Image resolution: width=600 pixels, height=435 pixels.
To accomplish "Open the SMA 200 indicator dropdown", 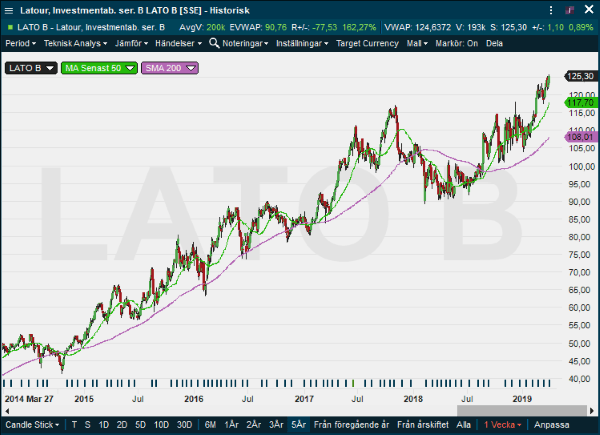I will 170,68.
